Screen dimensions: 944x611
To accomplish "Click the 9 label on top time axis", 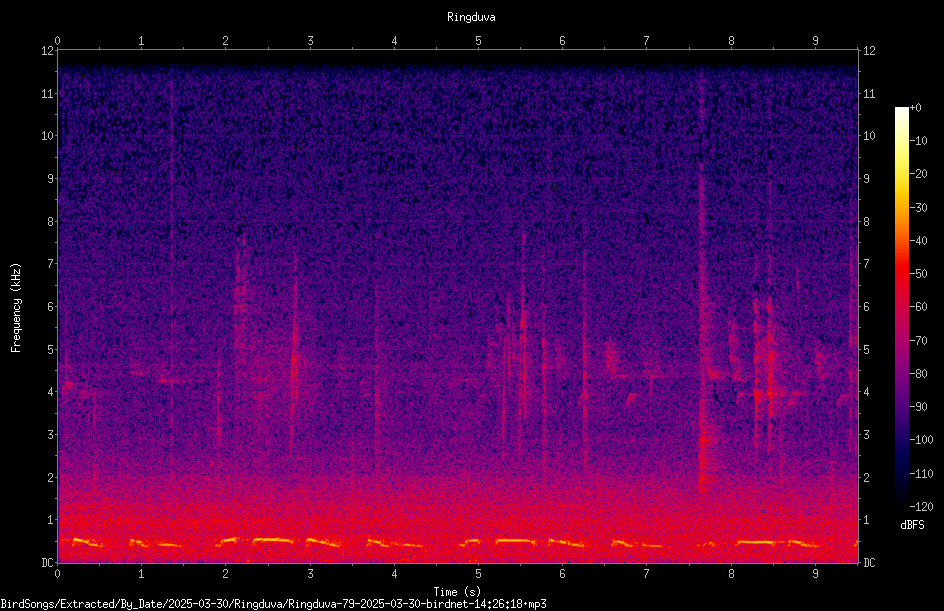I will coord(815,41).
